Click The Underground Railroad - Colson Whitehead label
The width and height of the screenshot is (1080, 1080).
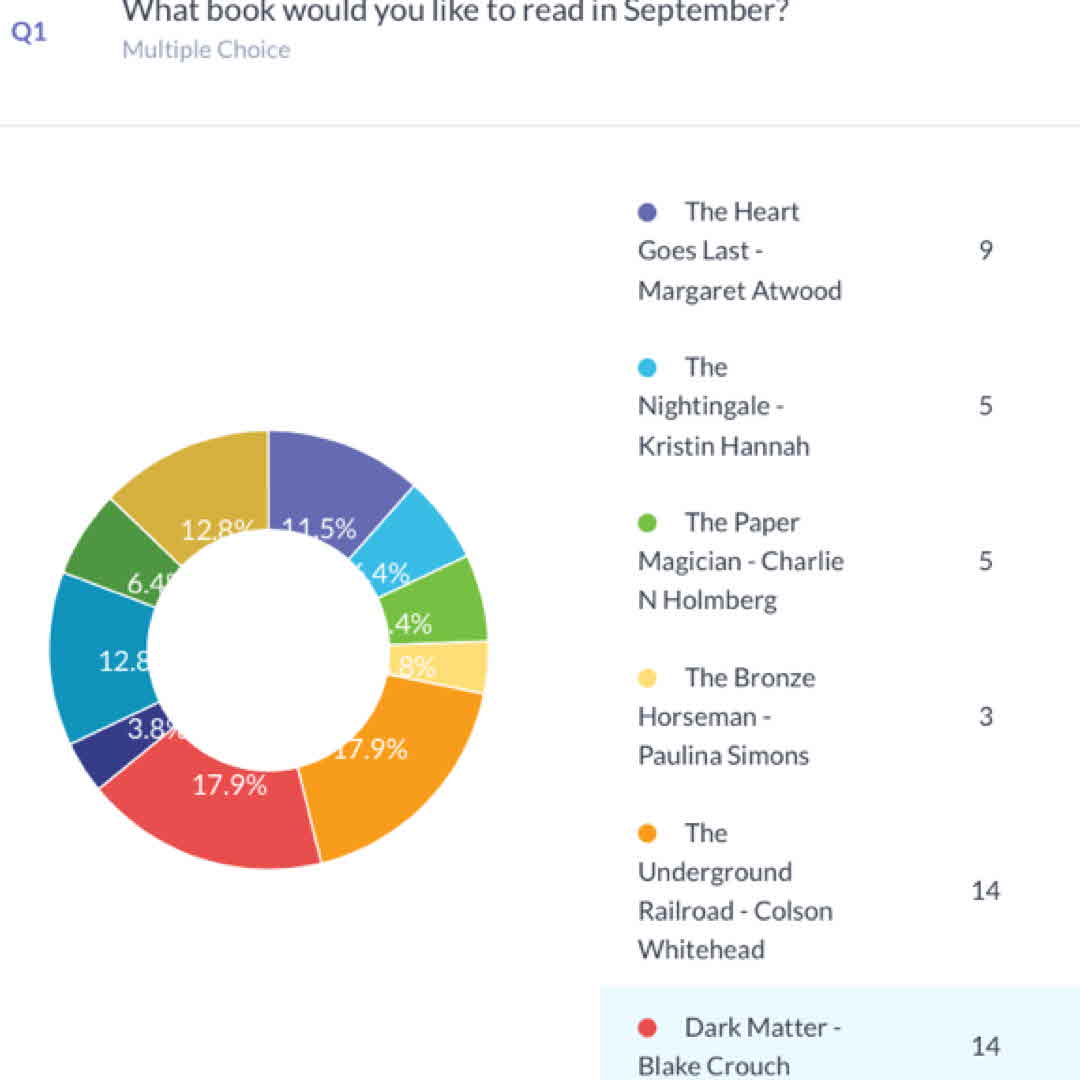[735, 891]
